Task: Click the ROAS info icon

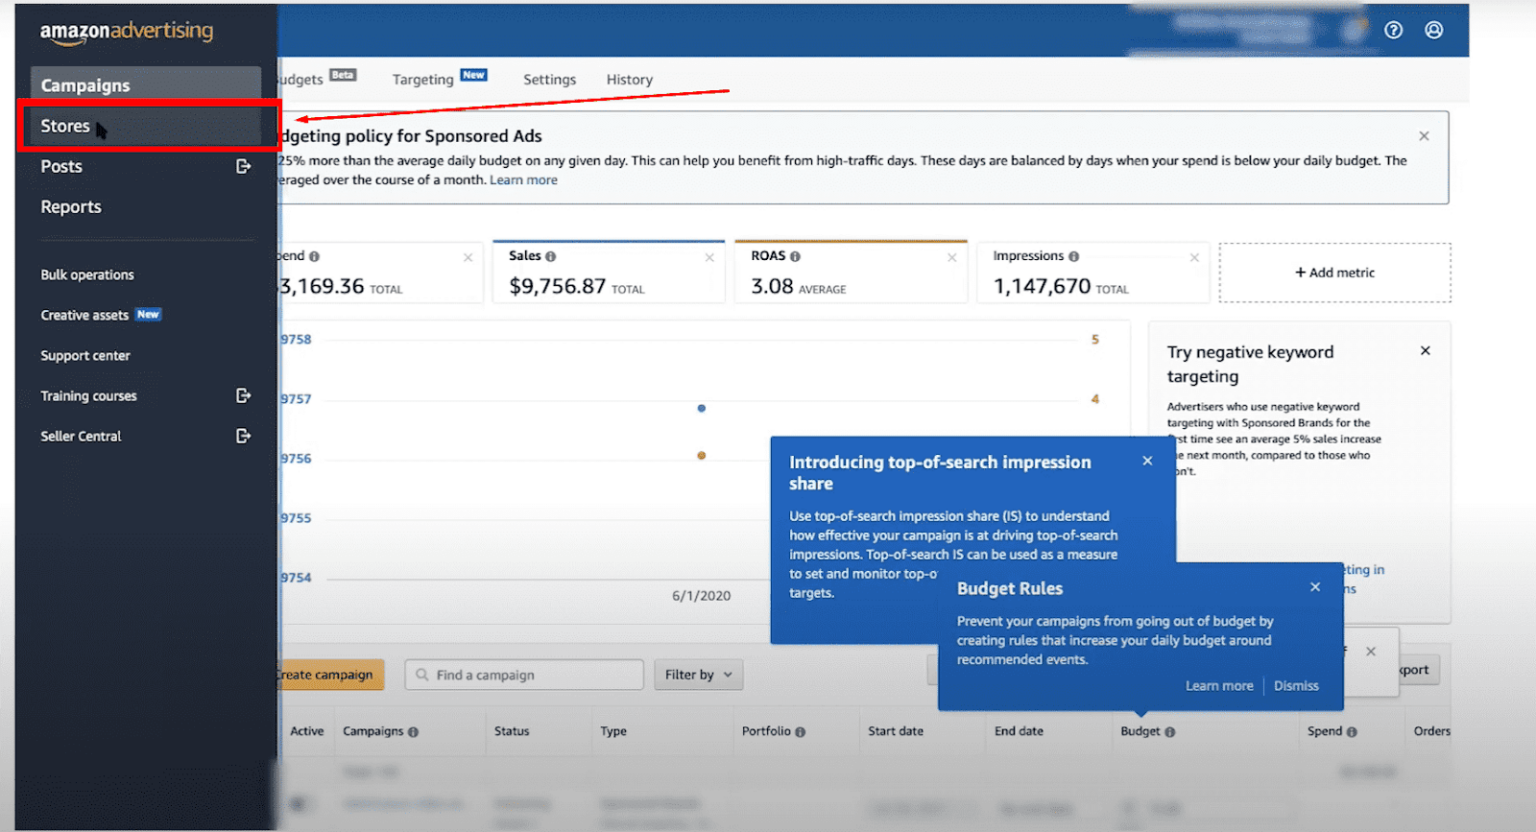Action: point(795,255)
